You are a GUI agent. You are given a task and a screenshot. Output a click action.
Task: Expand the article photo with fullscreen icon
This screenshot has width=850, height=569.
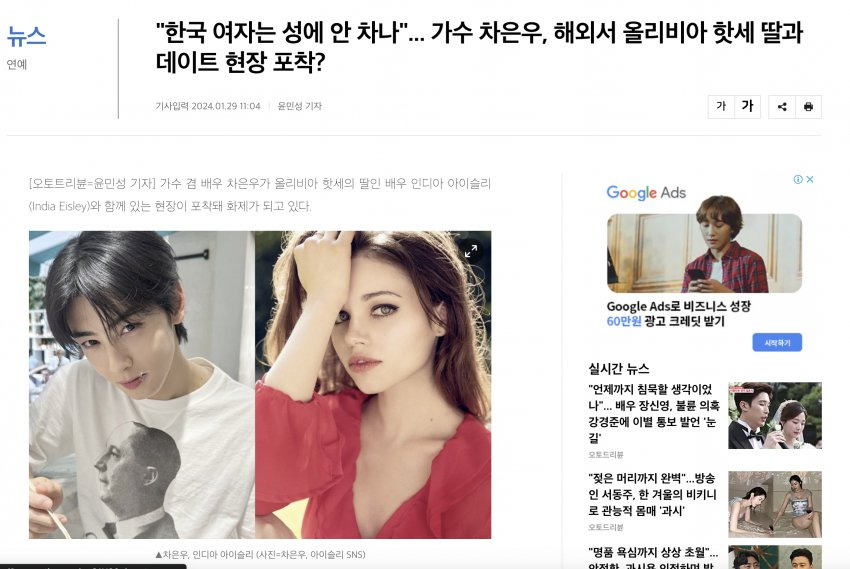click(x=471, y=250)
